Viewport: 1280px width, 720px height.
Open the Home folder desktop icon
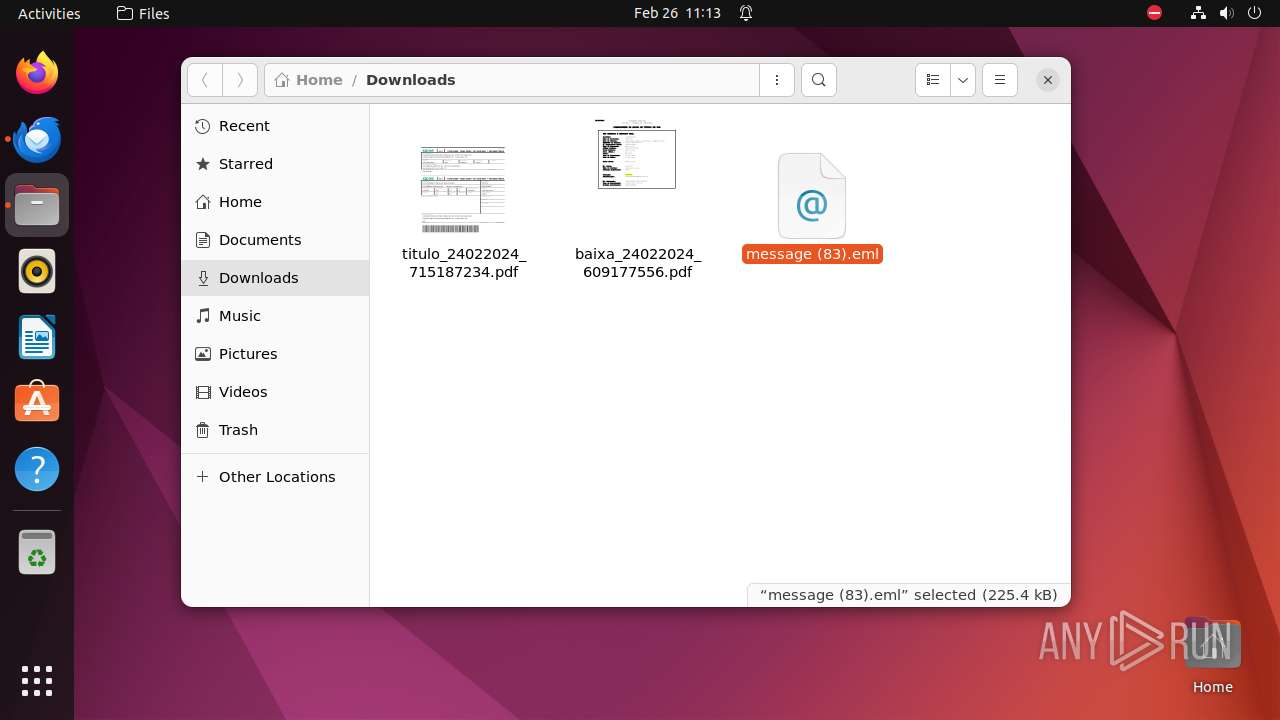1212,656
